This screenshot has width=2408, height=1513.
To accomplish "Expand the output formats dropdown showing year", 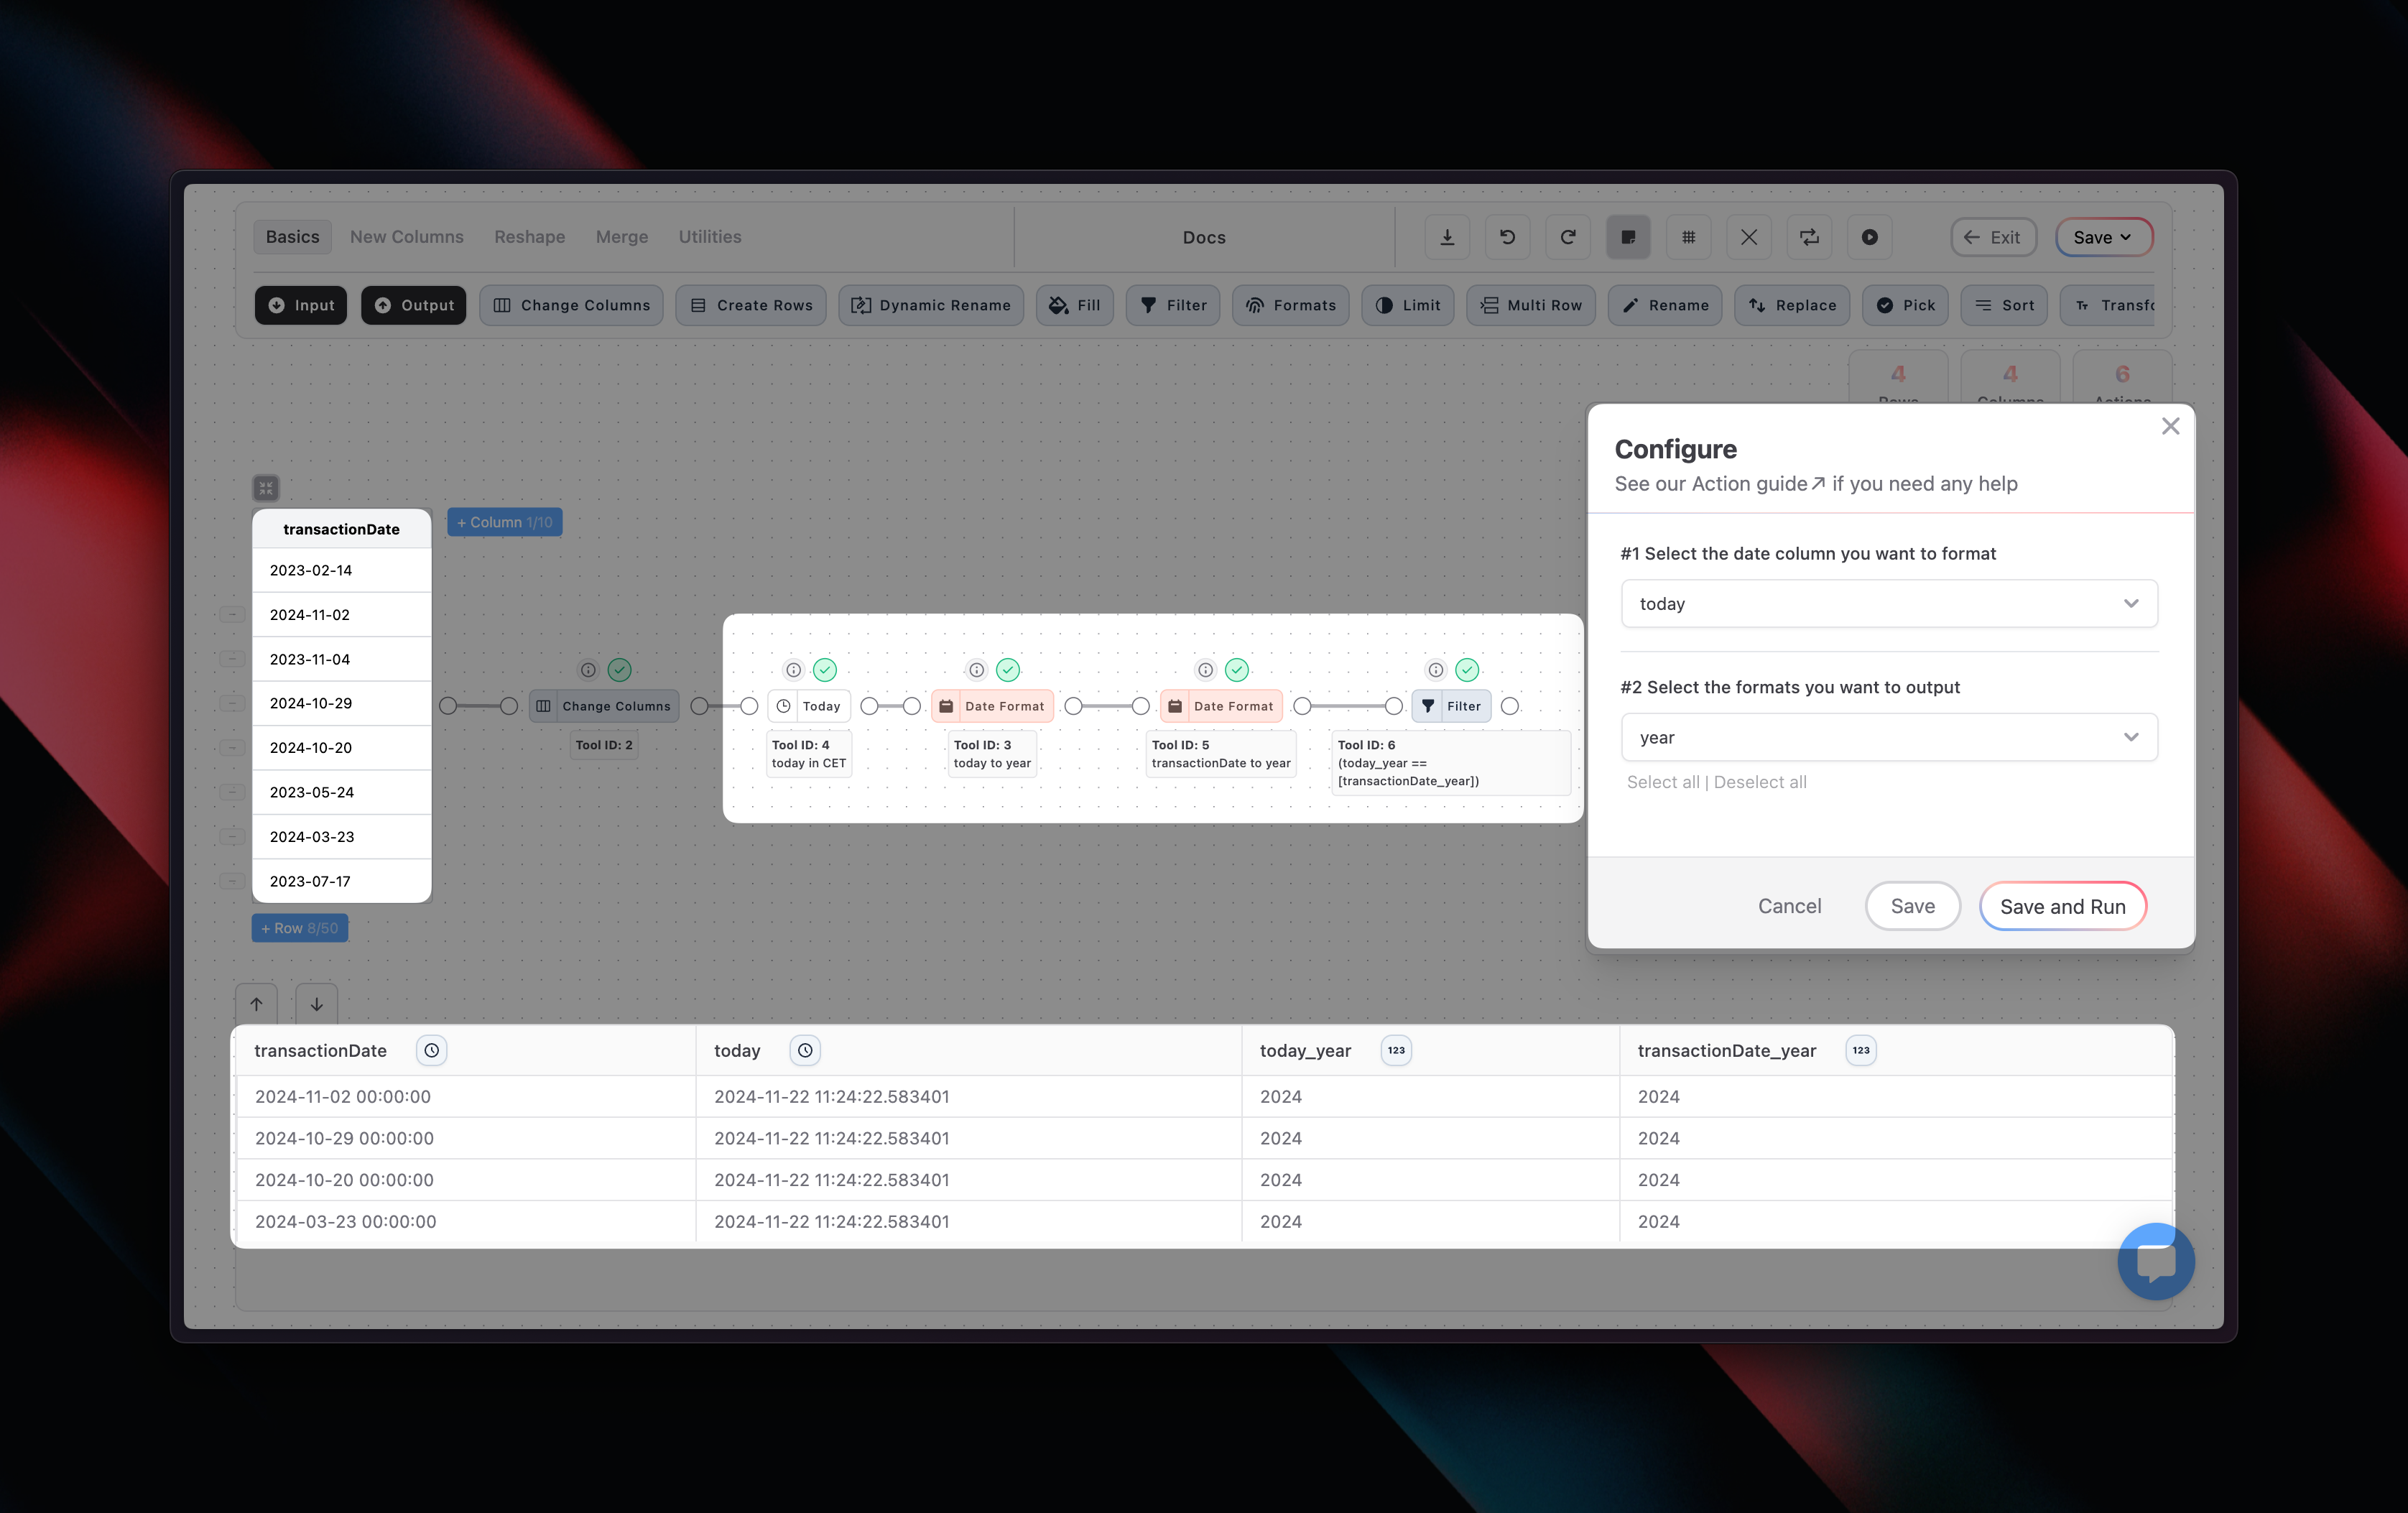I will 1888,737.
